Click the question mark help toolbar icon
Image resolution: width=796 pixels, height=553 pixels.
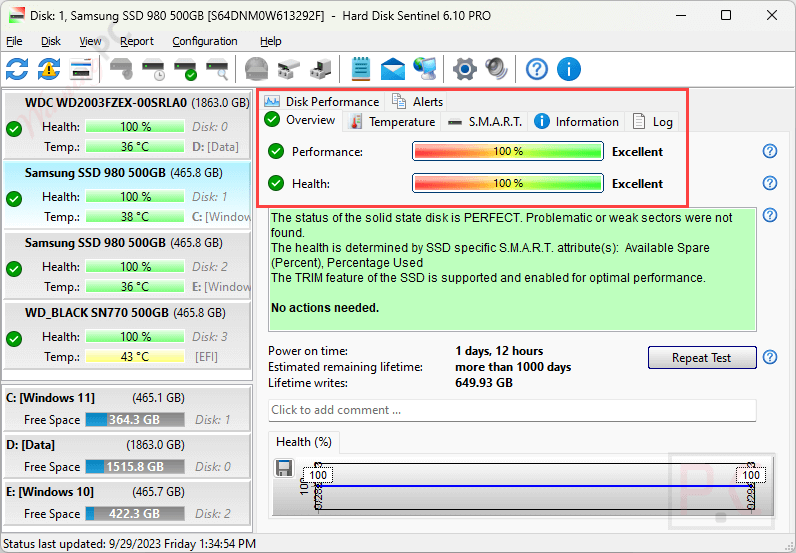click(537, 69)
